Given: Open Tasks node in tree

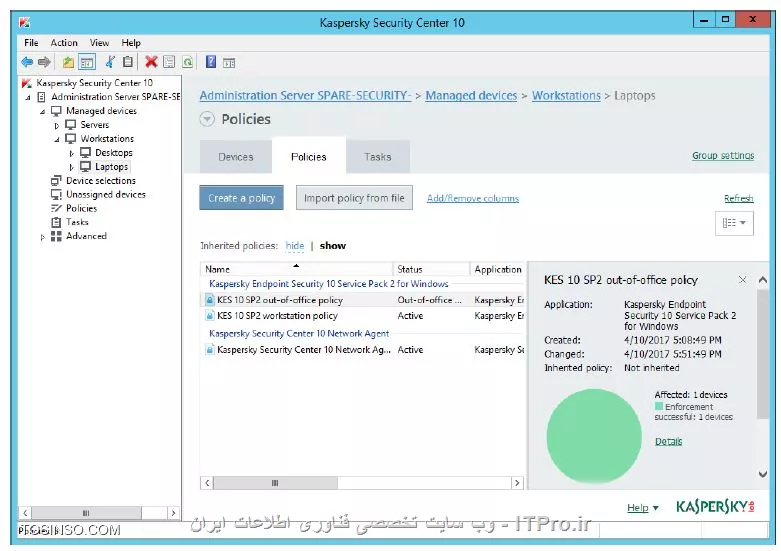Looking at the screenshot, I should click(77, 222).
